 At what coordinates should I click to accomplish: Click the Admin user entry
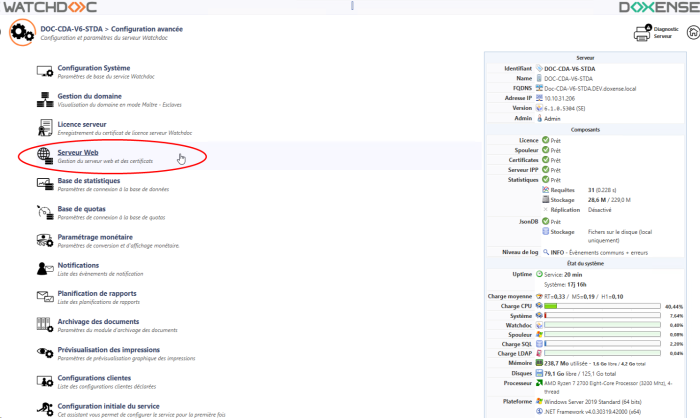(552, 118)
